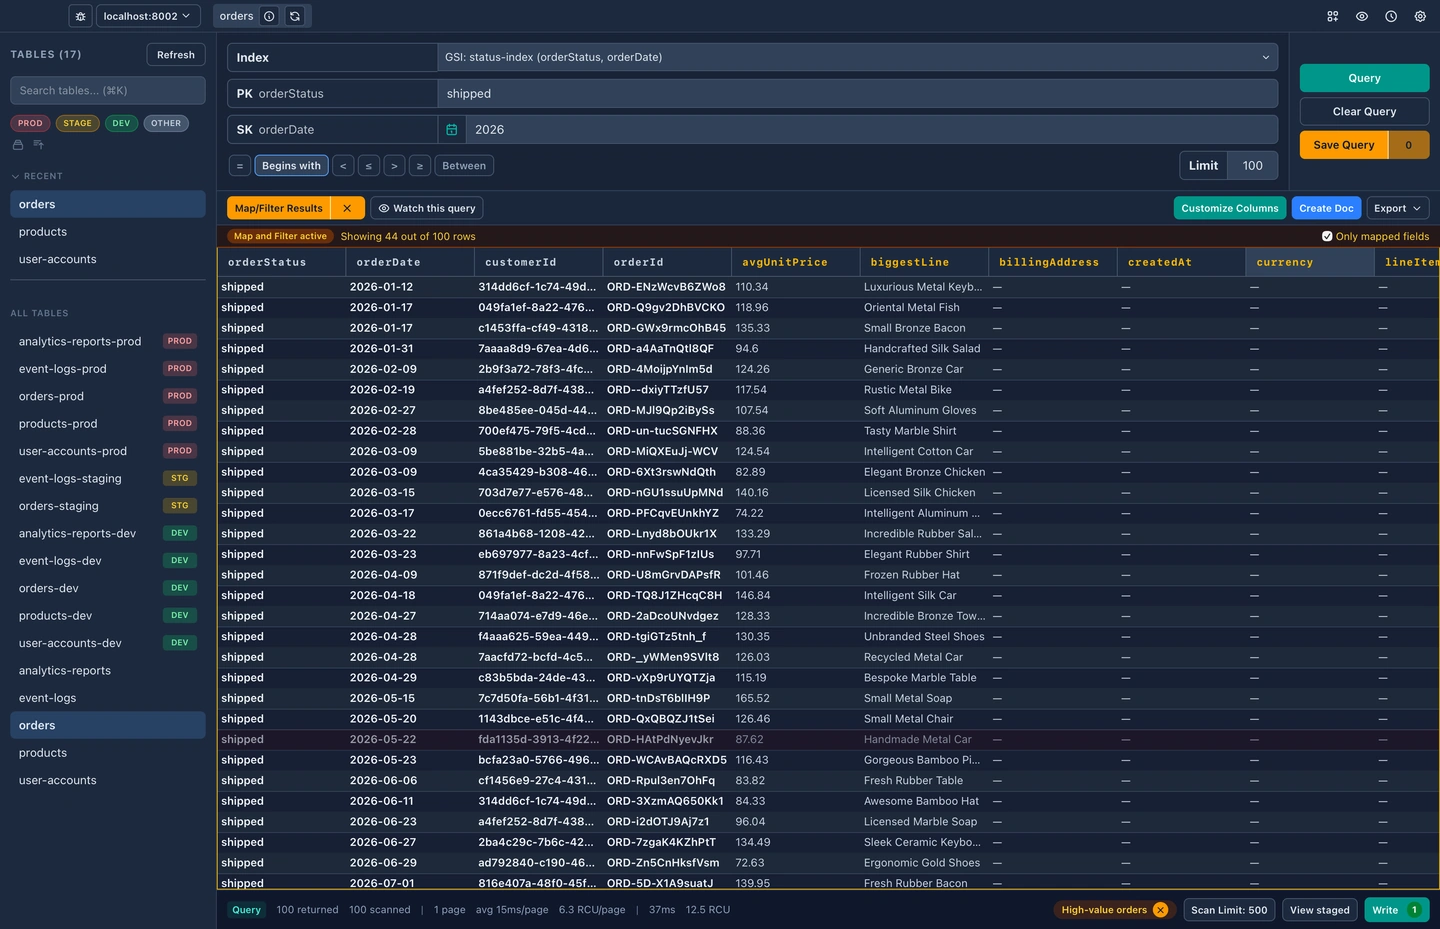
Task: Open Customize Columns
Action: point(1230,208)
